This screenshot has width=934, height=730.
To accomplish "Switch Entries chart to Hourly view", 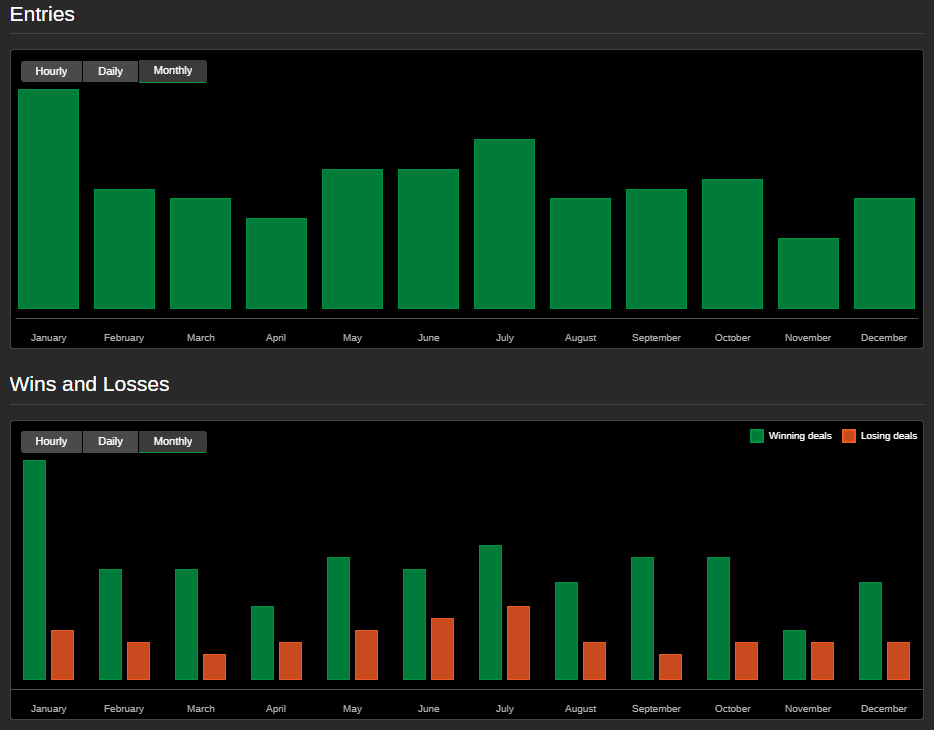I will click(x=51, y=72).
